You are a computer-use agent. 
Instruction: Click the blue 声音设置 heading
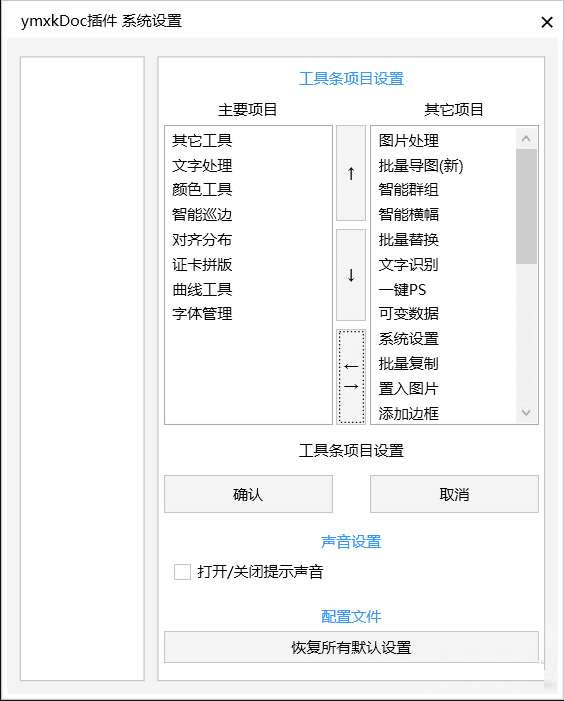click(x=351, y=542)
